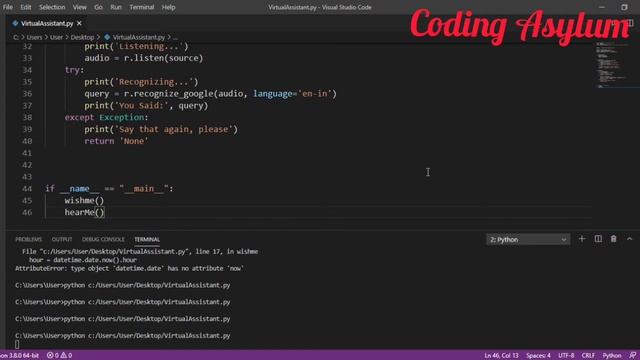Switch to the Output panel tab
The image size is (640, 360).
pyautogui.click(x=62, y=239)
